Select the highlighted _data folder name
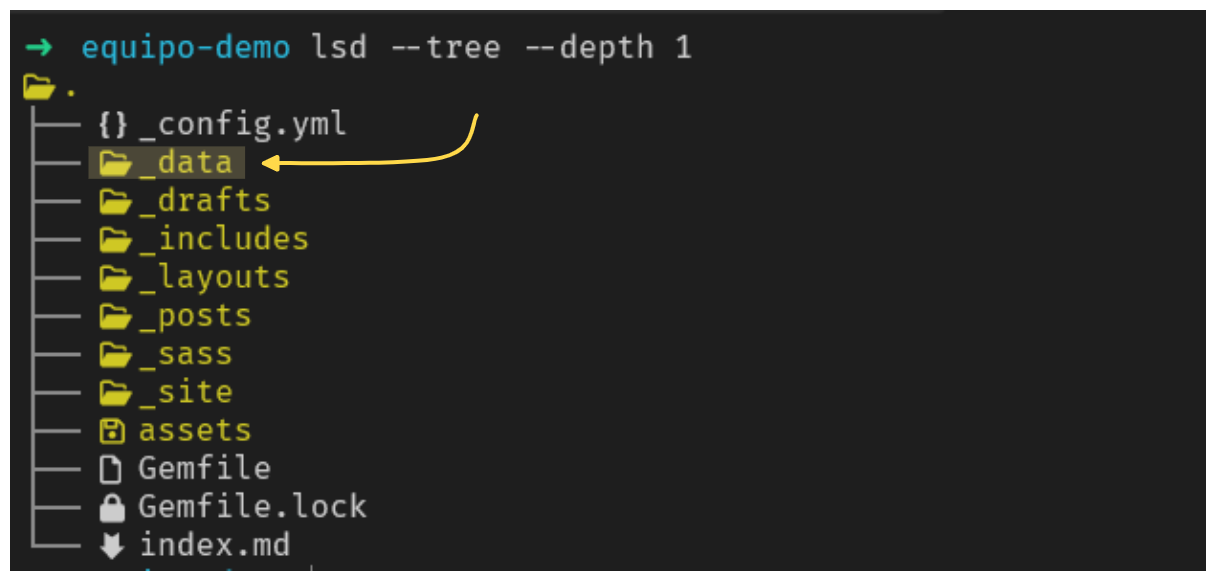Image resolution: width=1215 pixels, height=580 pixels. (186, 163)
